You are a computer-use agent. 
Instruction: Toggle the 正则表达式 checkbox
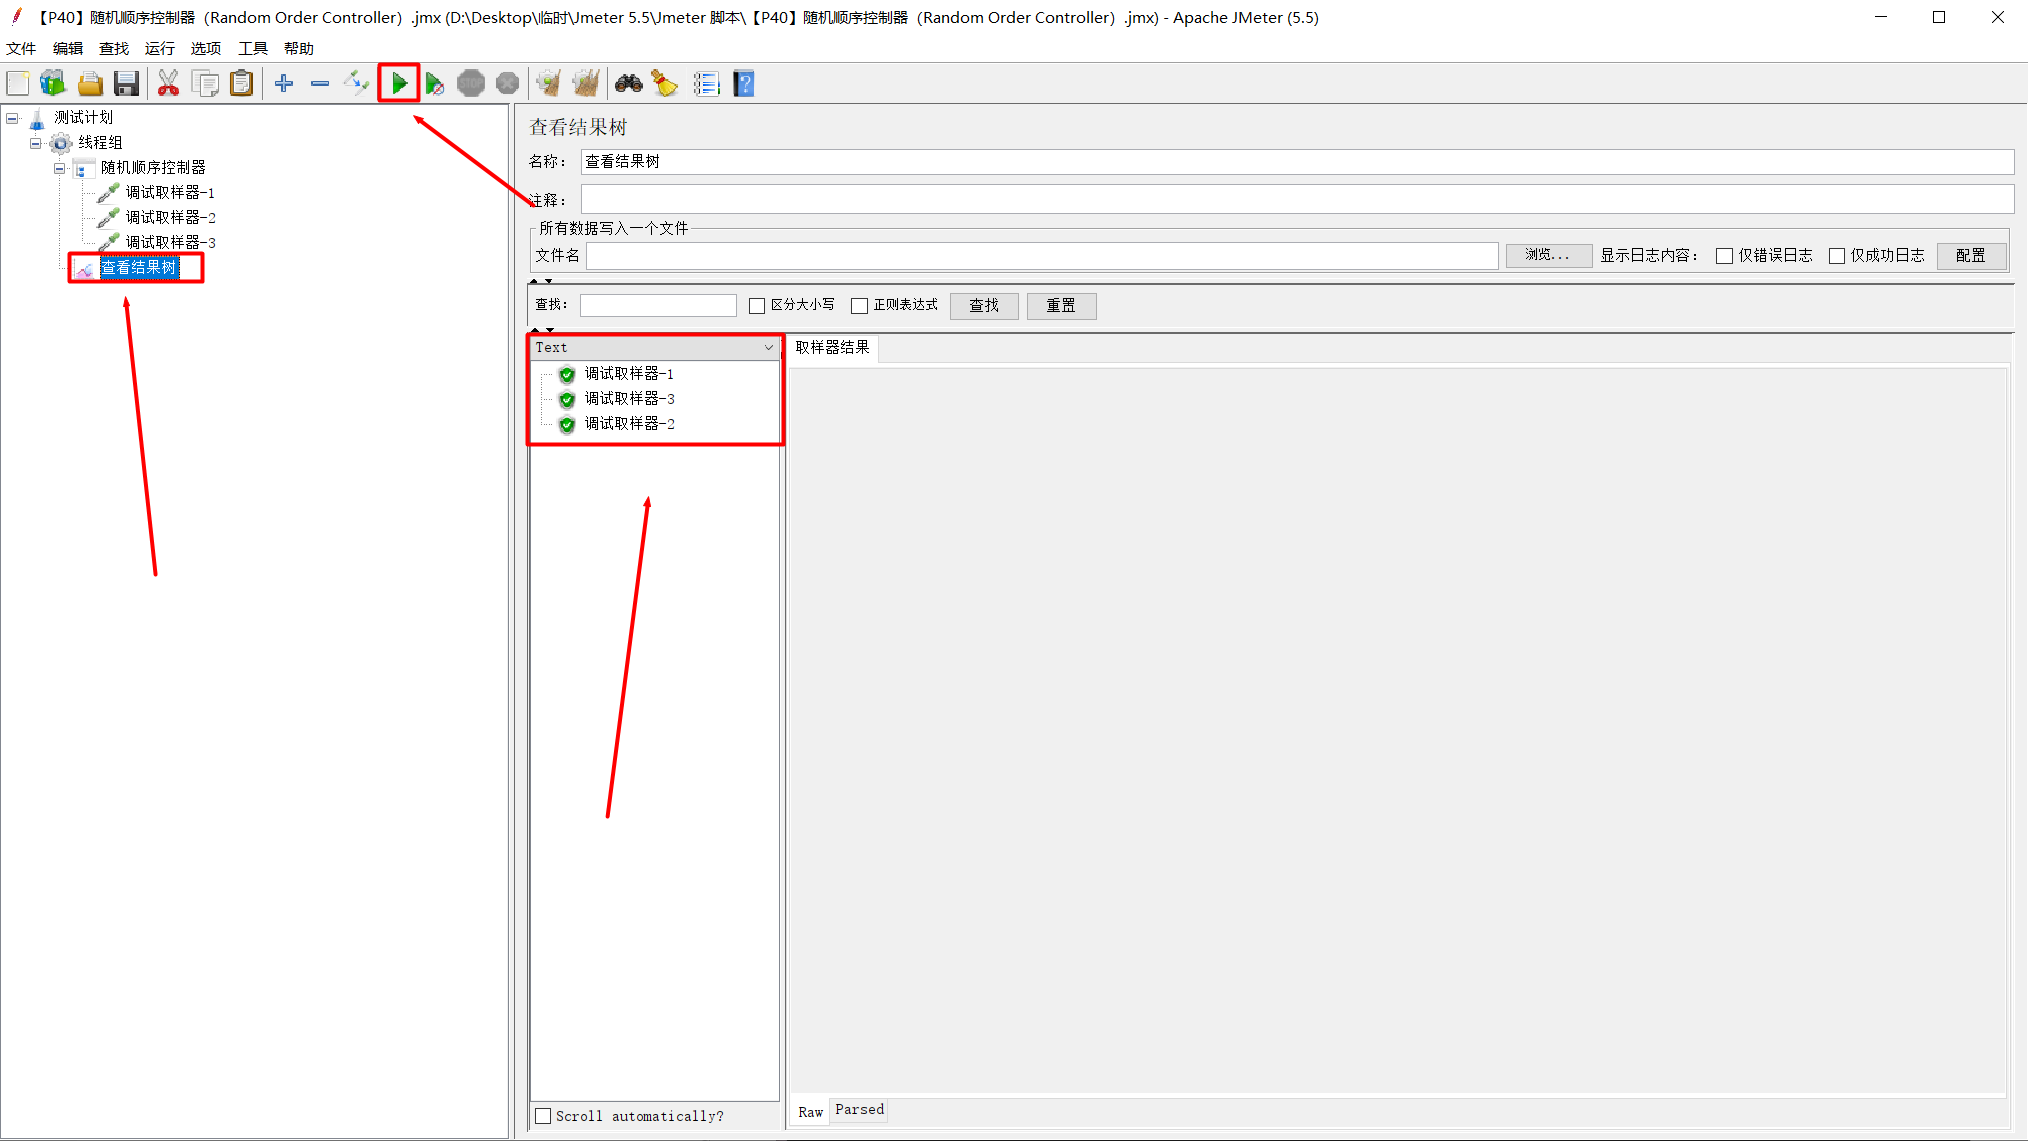tap(859, 306)
